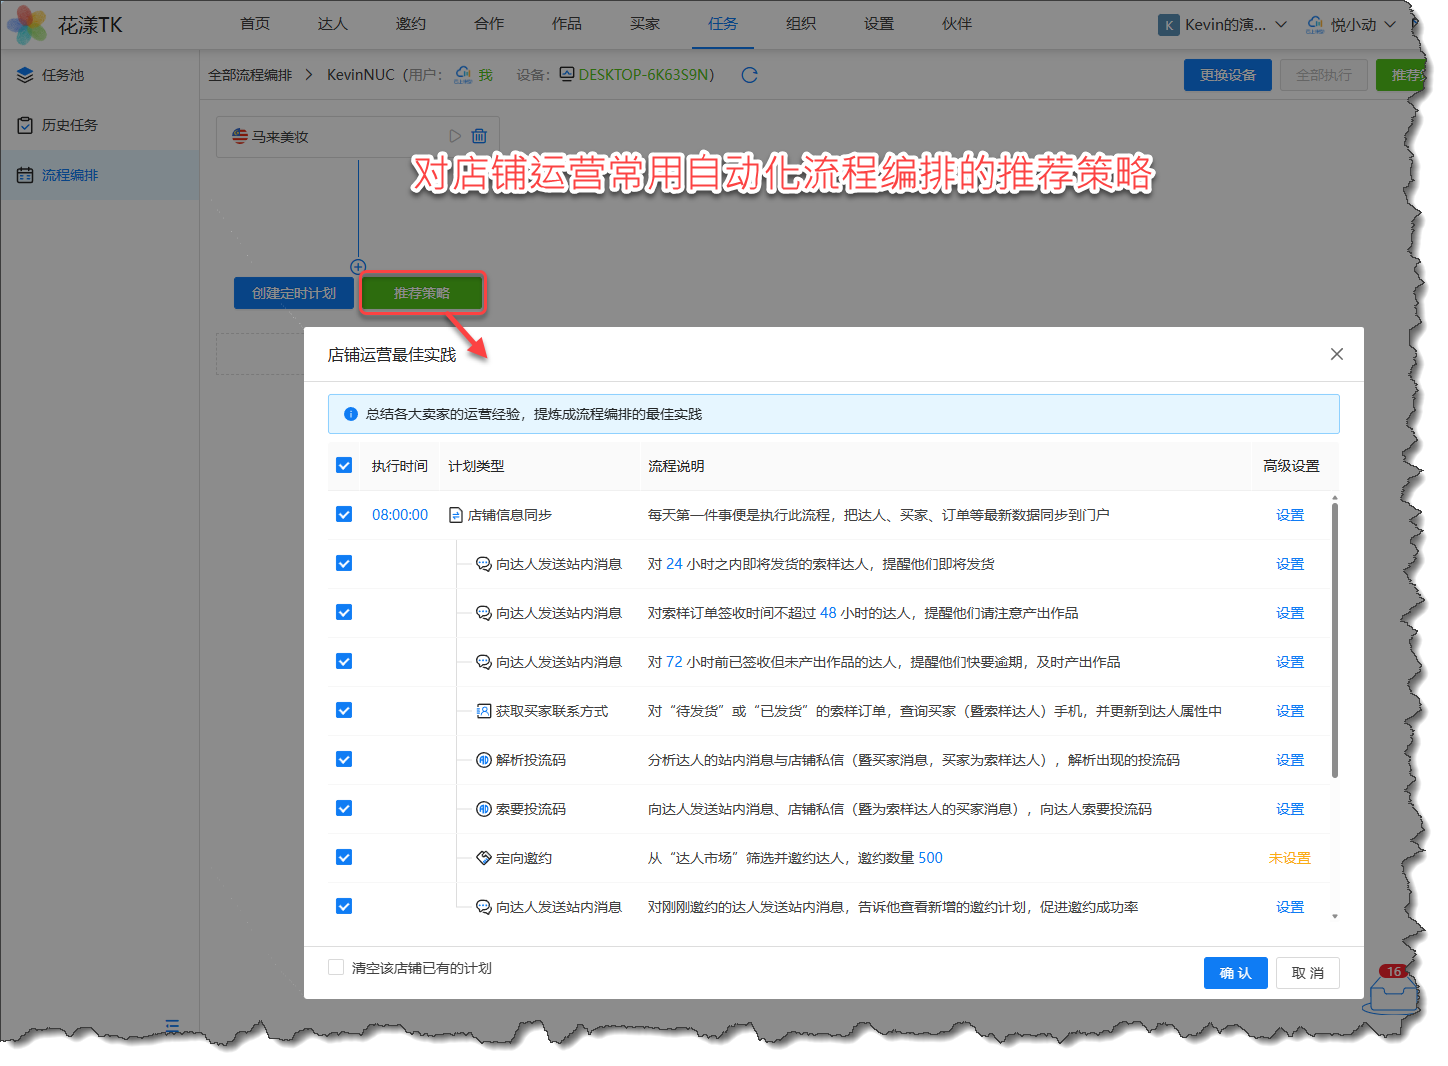Image resolution: width=1448 pixels, height=1066 pixels.
Task: Expand the Kevin的演... account dropdown
Action: tap(1223, 25)
